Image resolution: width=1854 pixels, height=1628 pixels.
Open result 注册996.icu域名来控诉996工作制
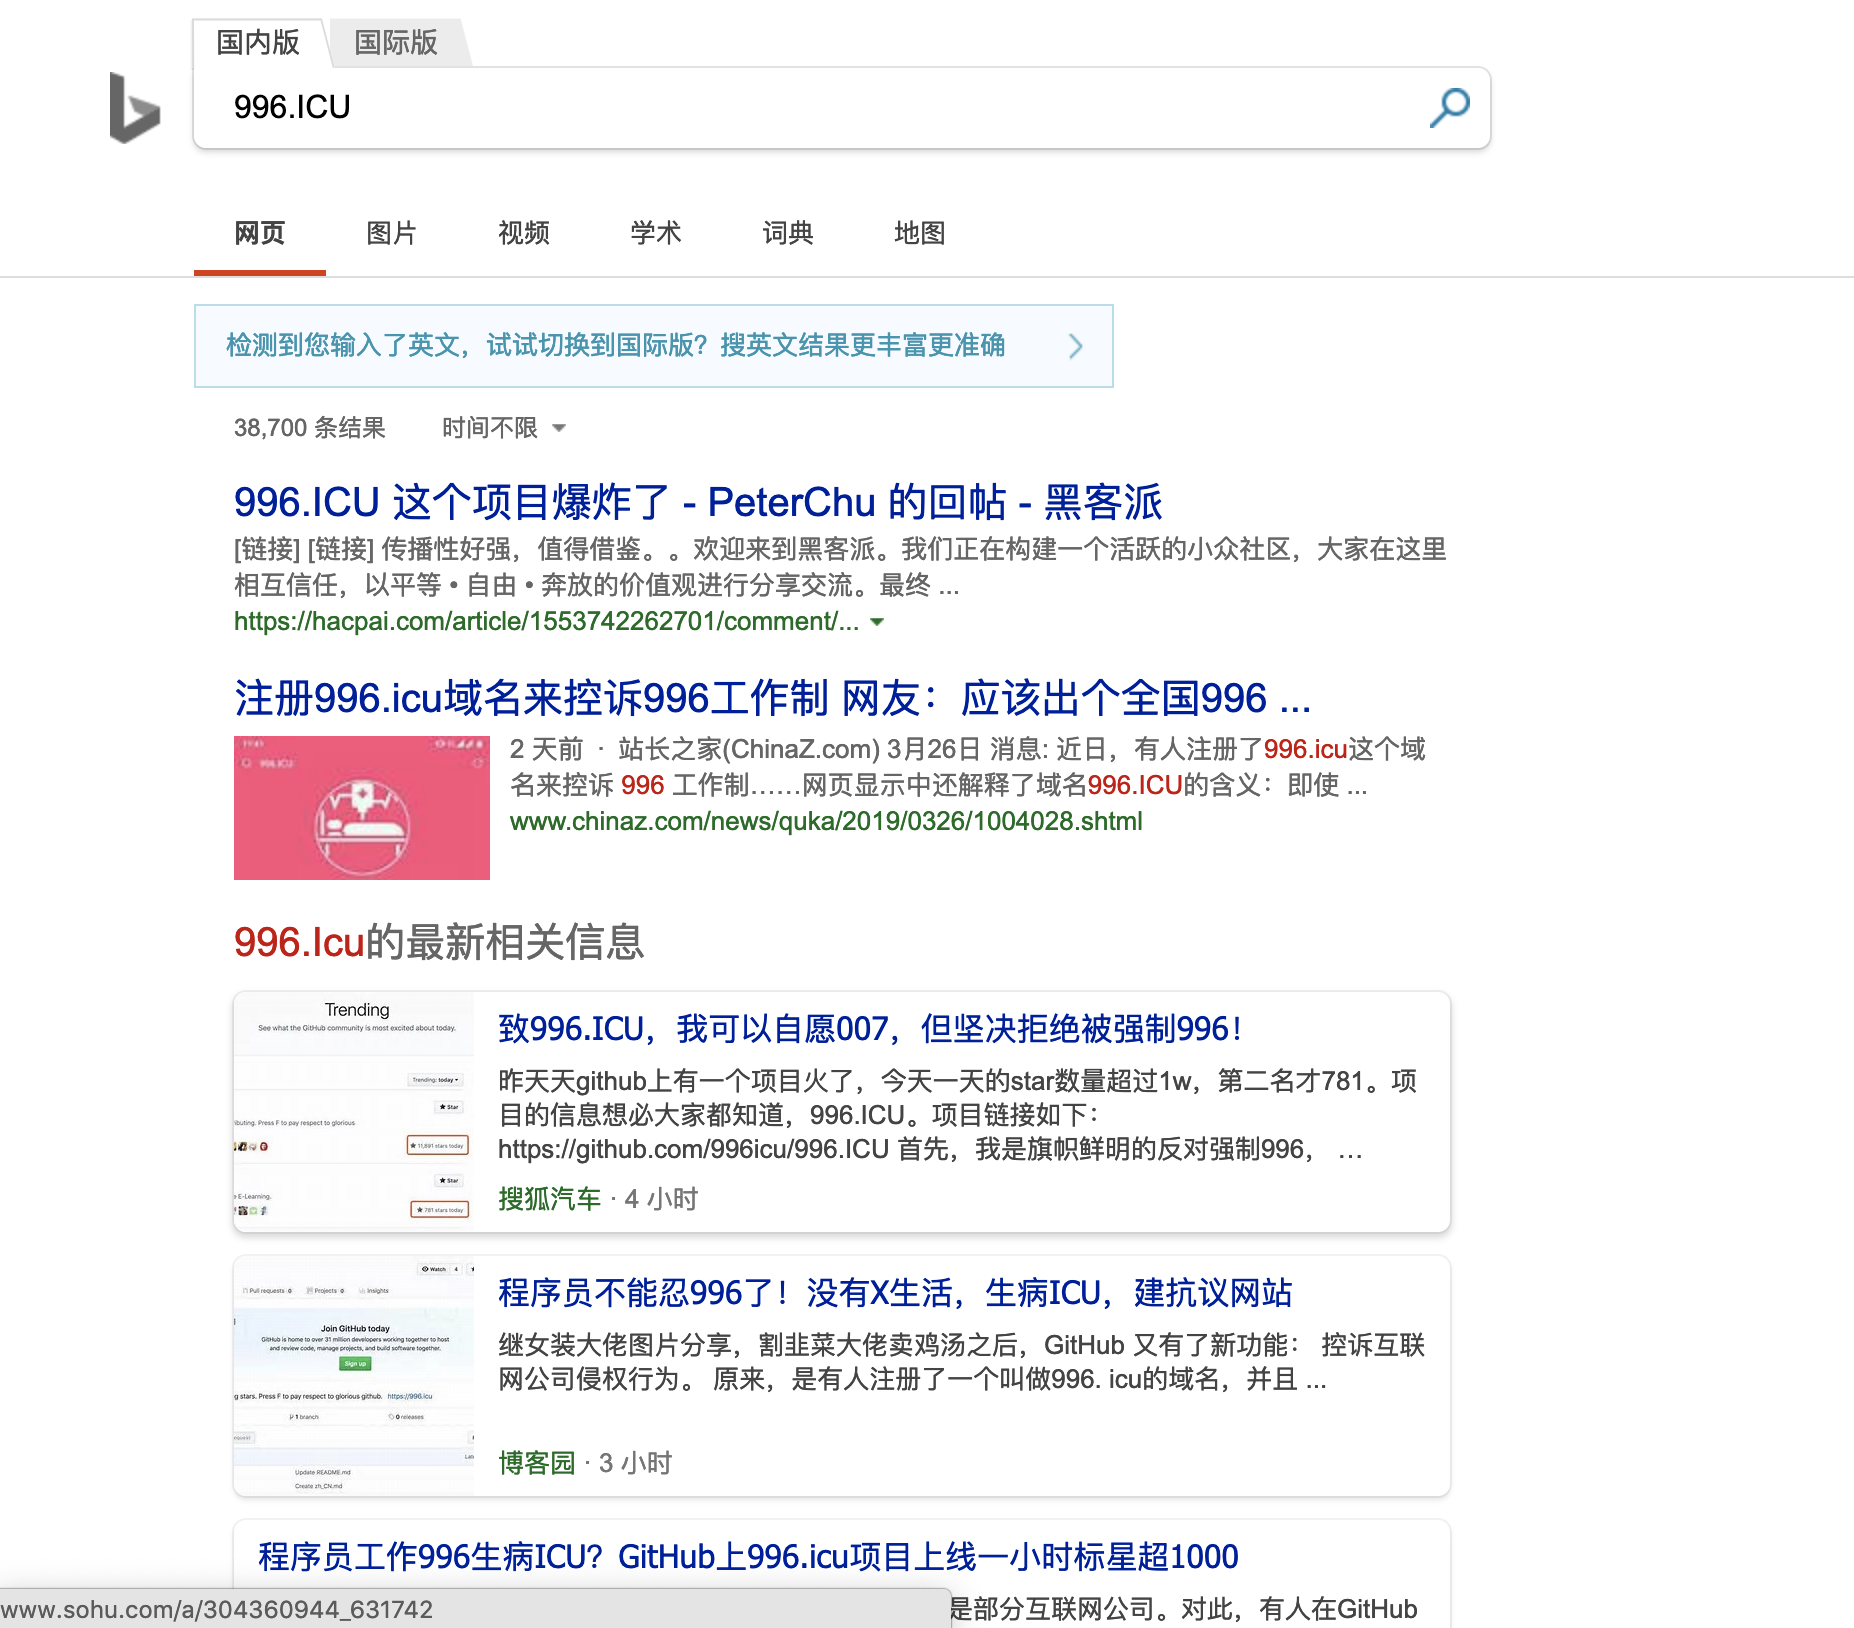772,698
